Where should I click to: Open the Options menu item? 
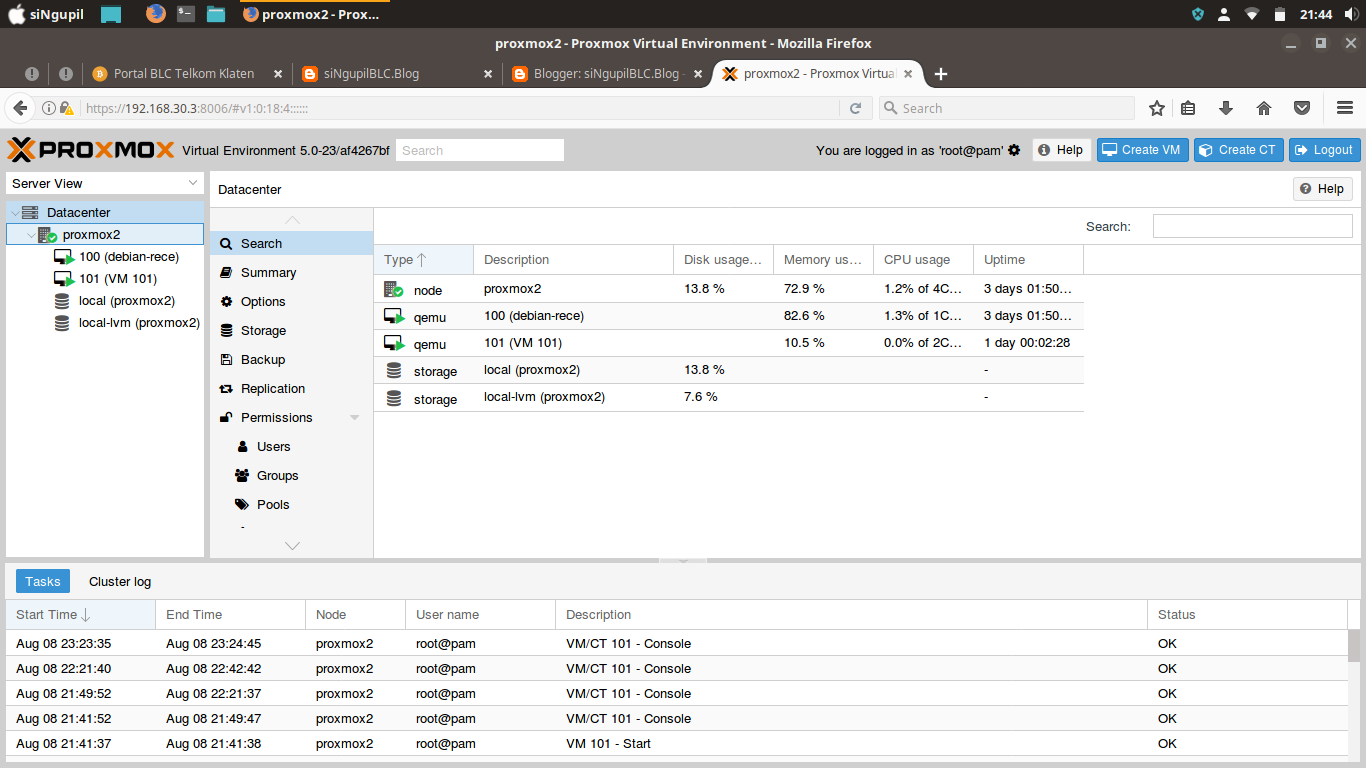(x=291, y=301)
